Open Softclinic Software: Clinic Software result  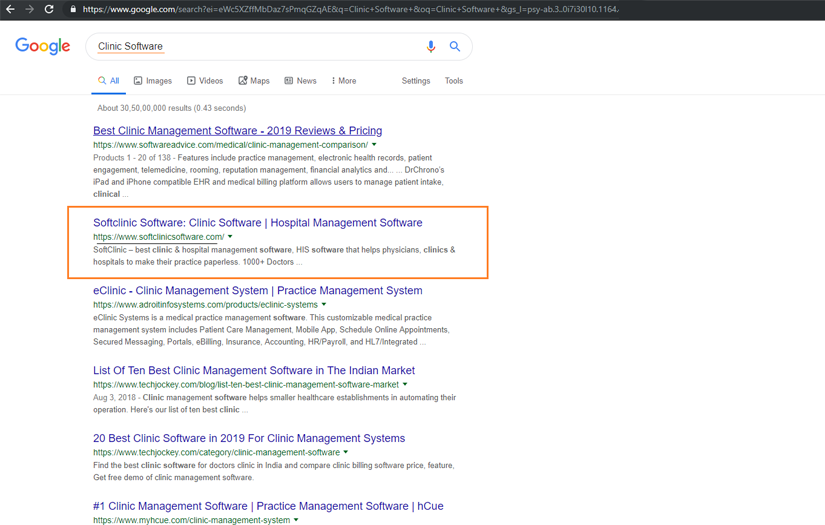[257, 223]
